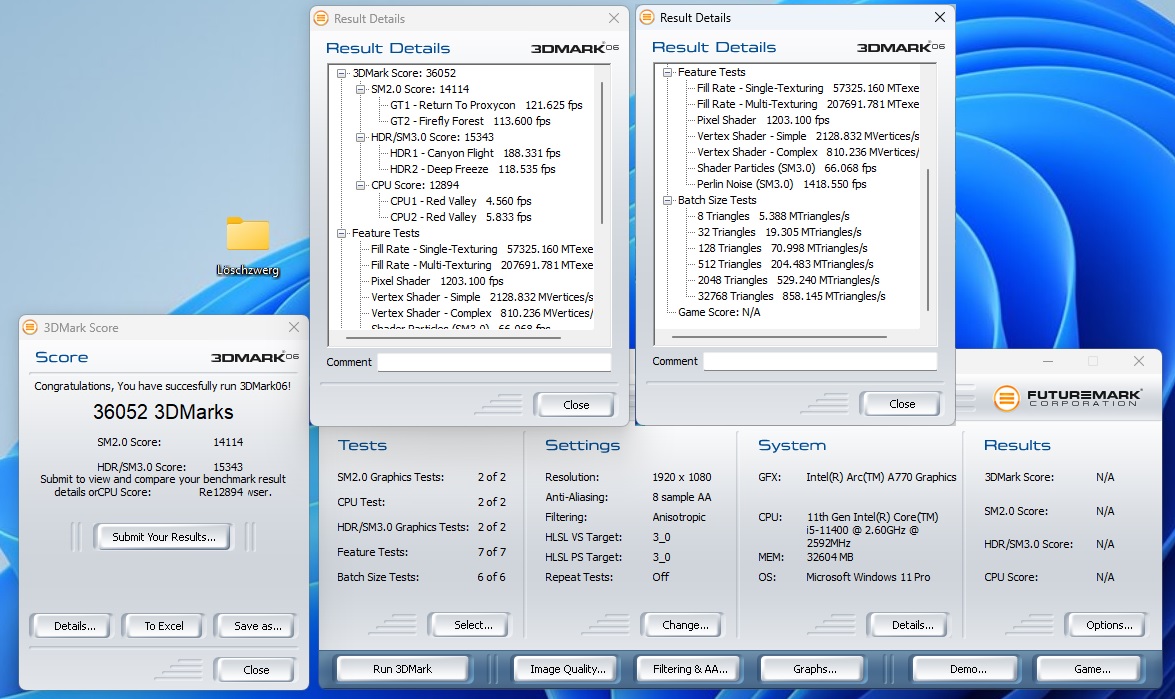
Task: Close right Result Details with Close button
Action: tap(901, 404)
